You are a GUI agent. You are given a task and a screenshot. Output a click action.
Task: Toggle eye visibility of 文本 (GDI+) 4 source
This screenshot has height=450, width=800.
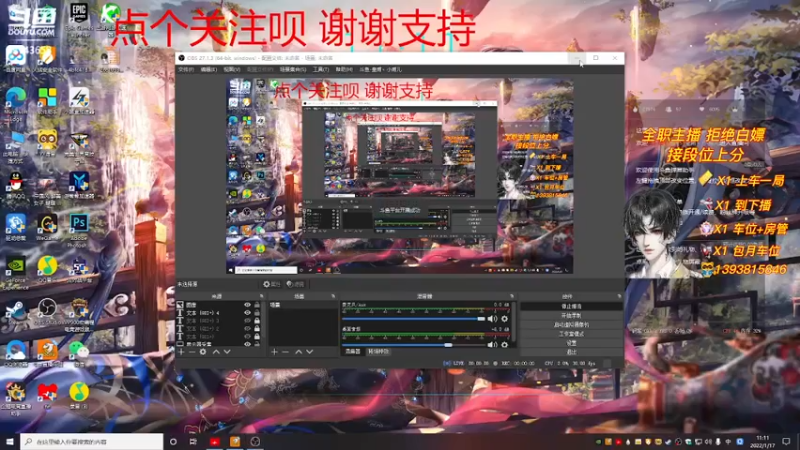coord(247,313)
